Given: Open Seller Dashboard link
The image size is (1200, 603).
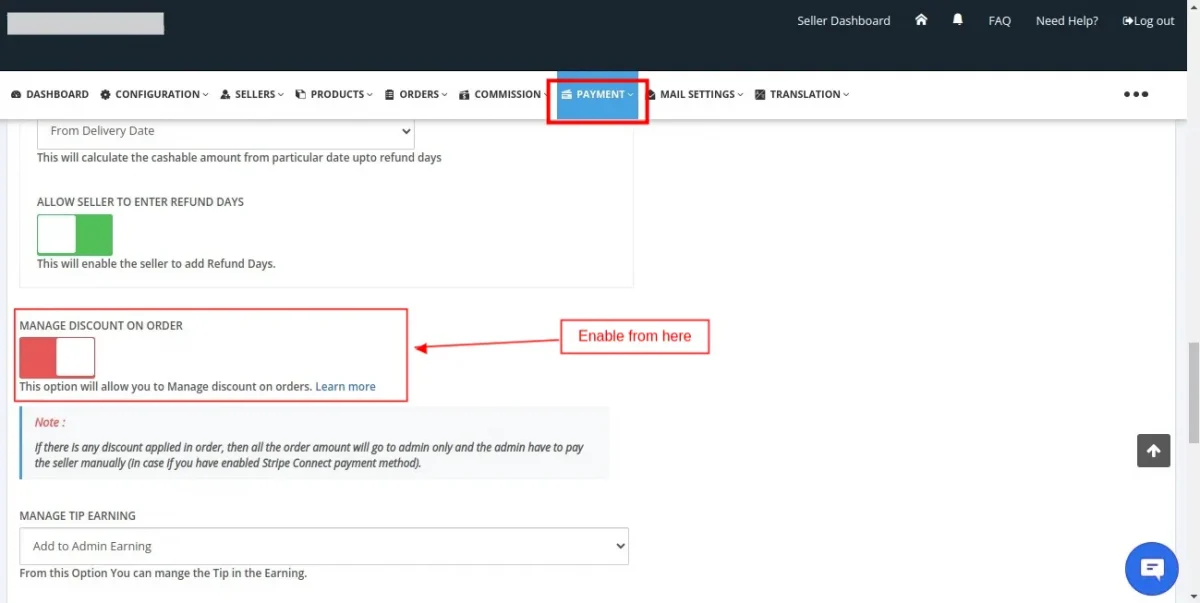Looking at the screenshot, I should coord(843,21).
